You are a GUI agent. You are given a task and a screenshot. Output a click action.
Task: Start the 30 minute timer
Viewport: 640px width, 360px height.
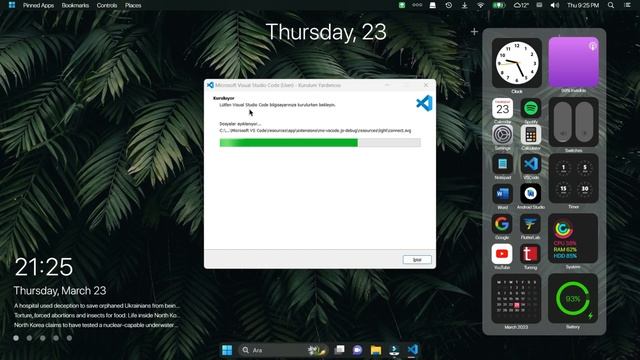click(584, 189)
